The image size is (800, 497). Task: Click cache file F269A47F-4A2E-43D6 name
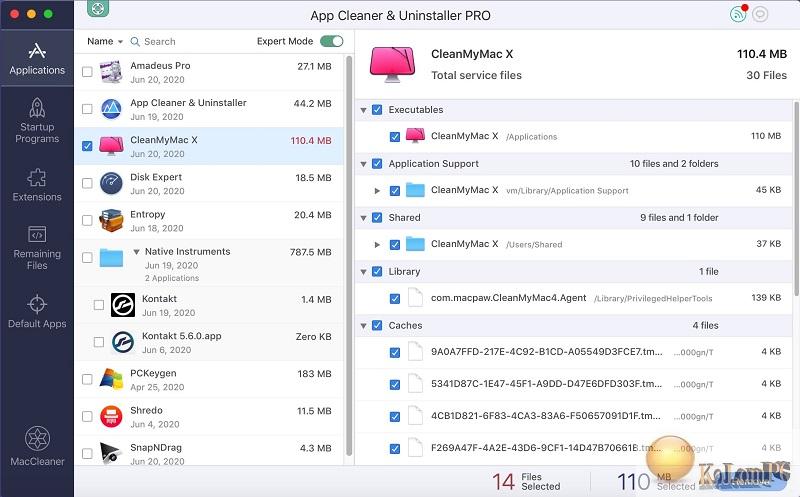(x=546, y=448)
